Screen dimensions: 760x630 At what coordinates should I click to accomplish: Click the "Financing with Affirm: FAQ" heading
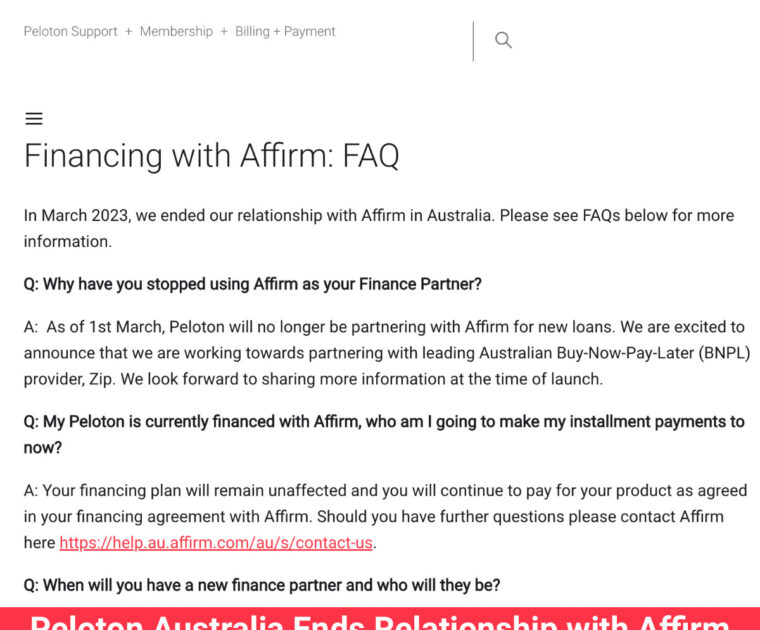pos(211,156)
